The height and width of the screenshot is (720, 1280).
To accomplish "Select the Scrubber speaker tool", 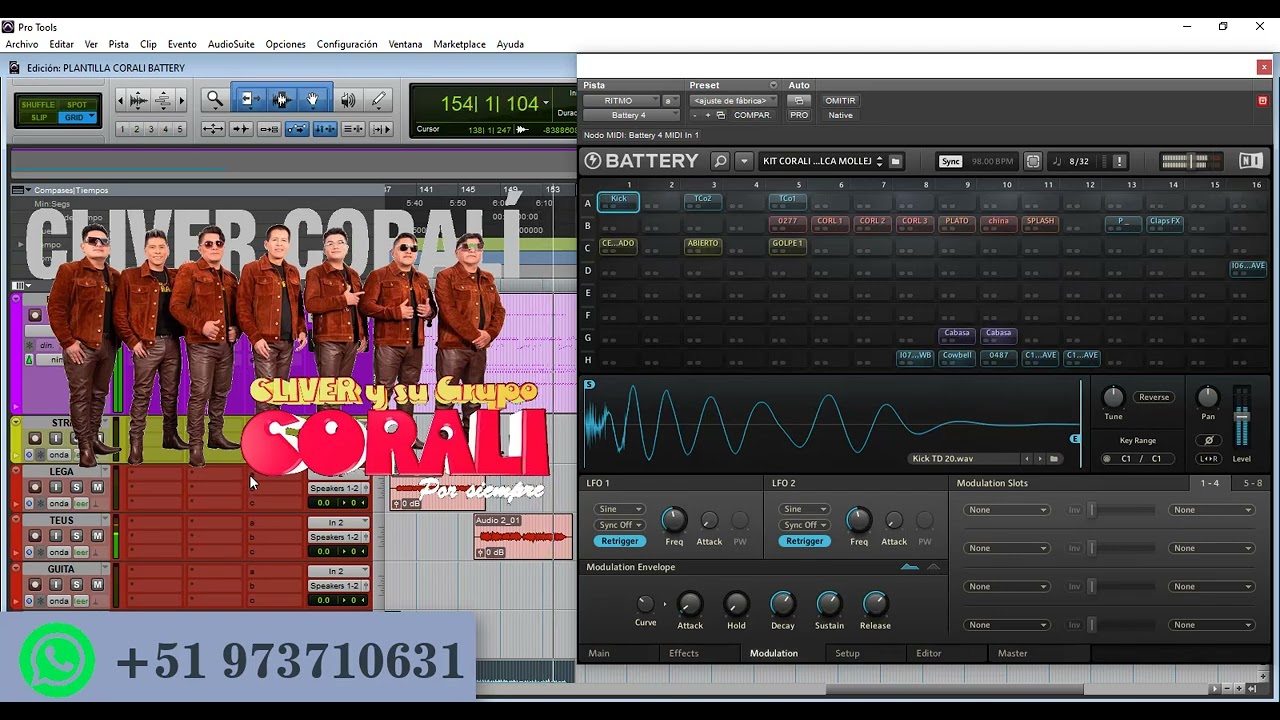I will pos(348,100).
